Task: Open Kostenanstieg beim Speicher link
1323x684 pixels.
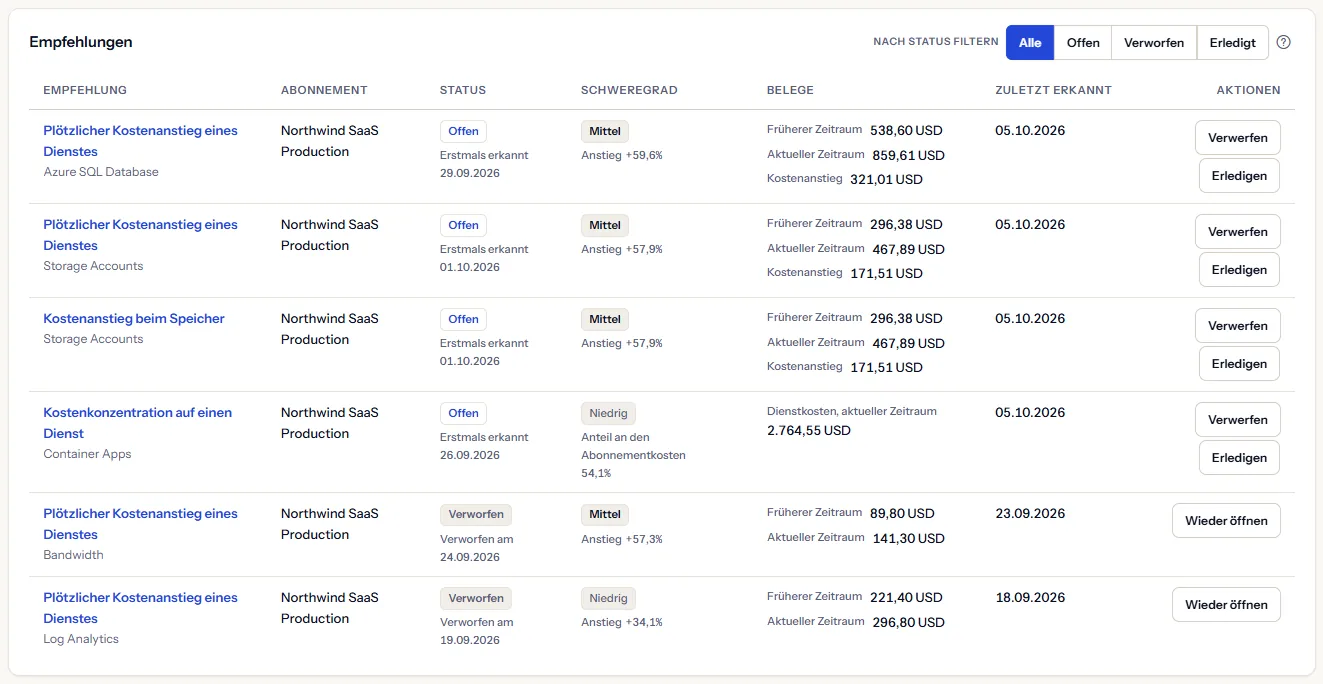Action: tap(134, 319)
